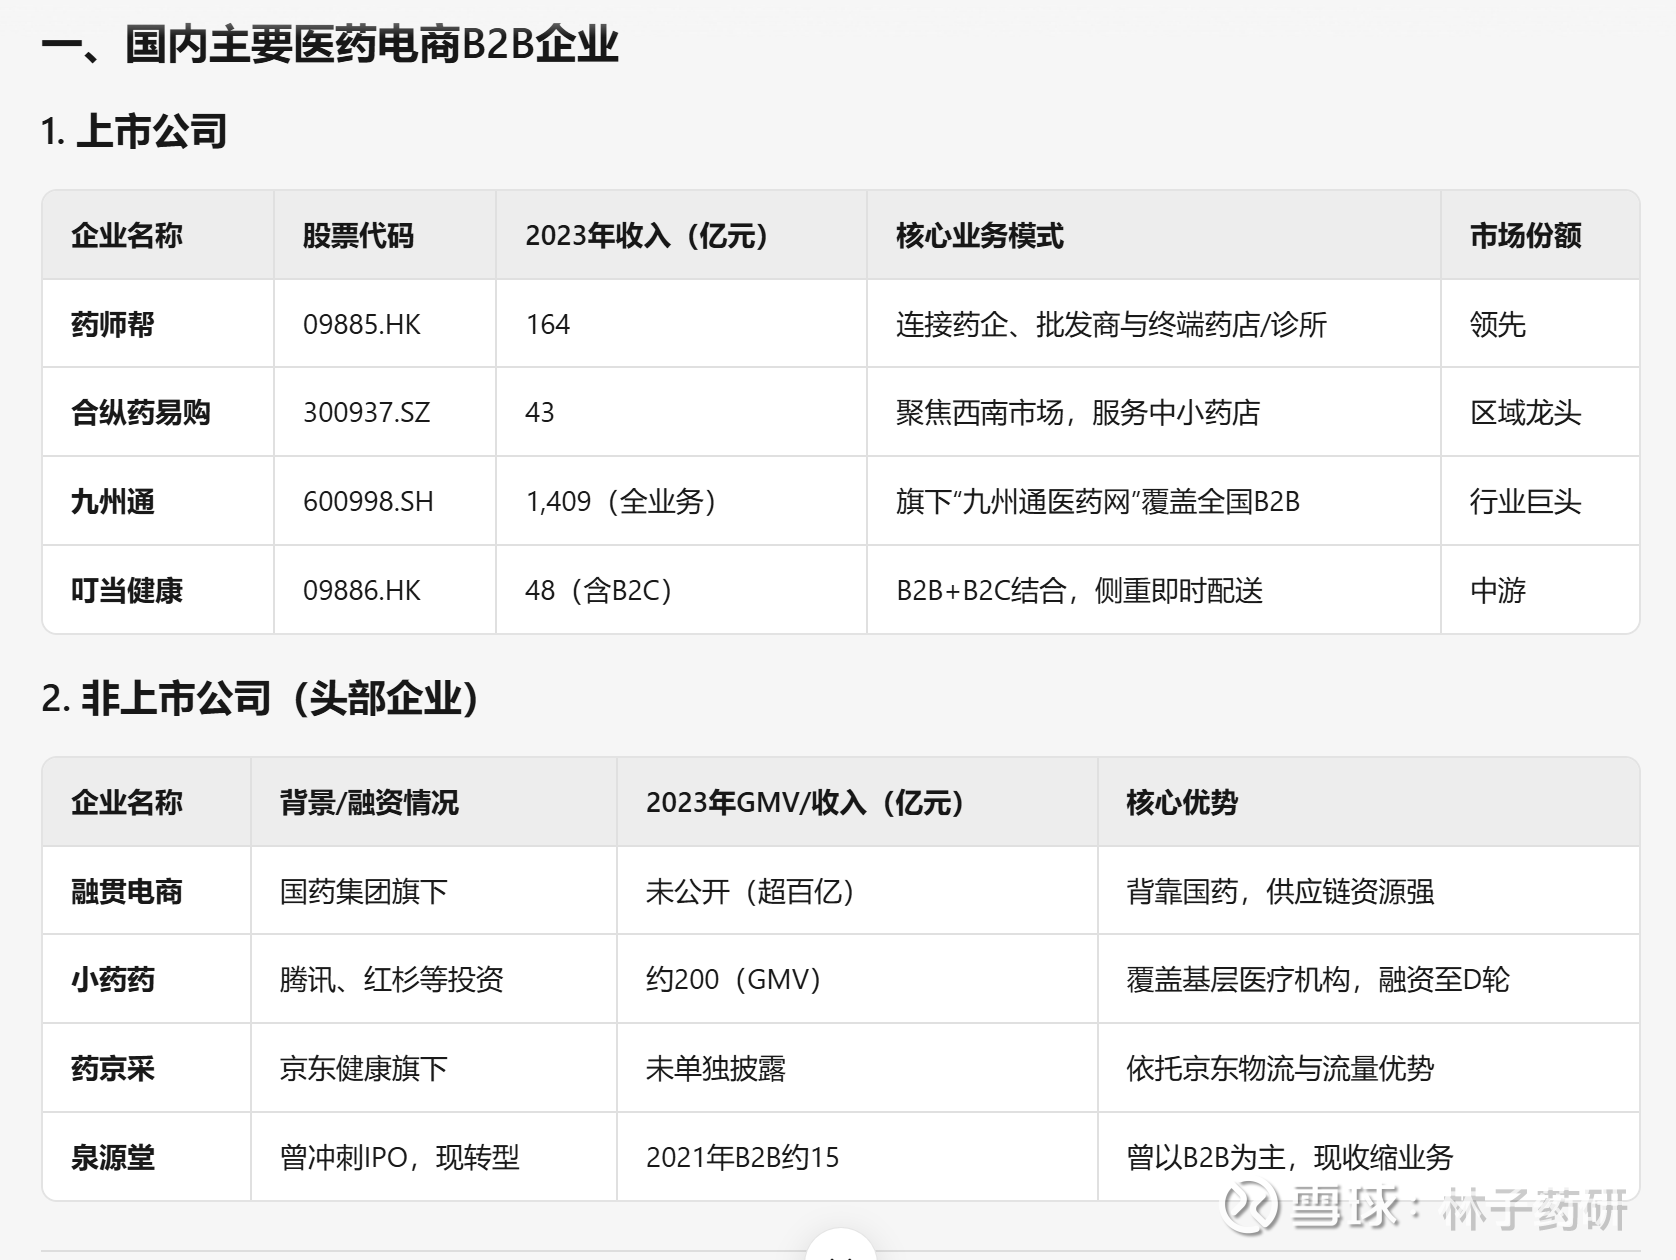Click the heading 一、国内主要医药电商B2B企业
This screenshot has height=1260, width=1676.
(330, 45)
